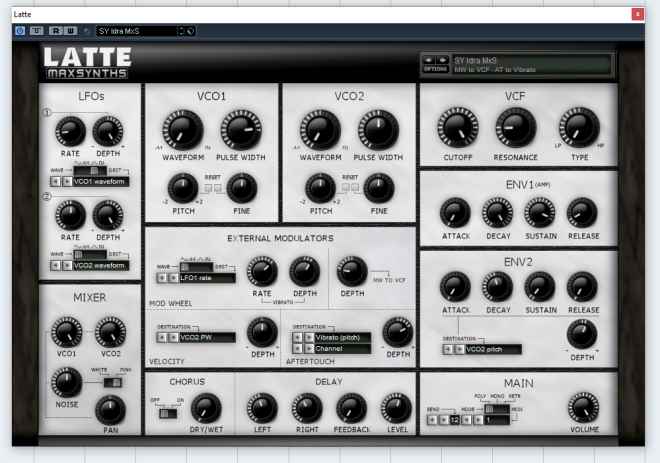Click the R read automation button
This screenshot has height=463, width=660.
click(56, 31)
